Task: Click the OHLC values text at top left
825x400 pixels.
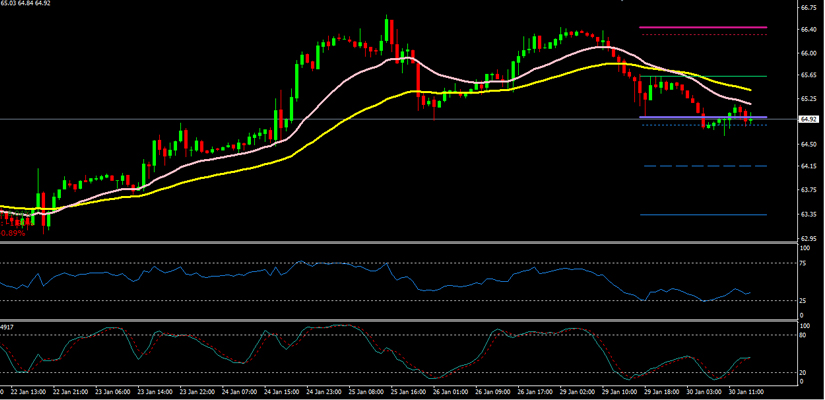Action: coord(26,4)
